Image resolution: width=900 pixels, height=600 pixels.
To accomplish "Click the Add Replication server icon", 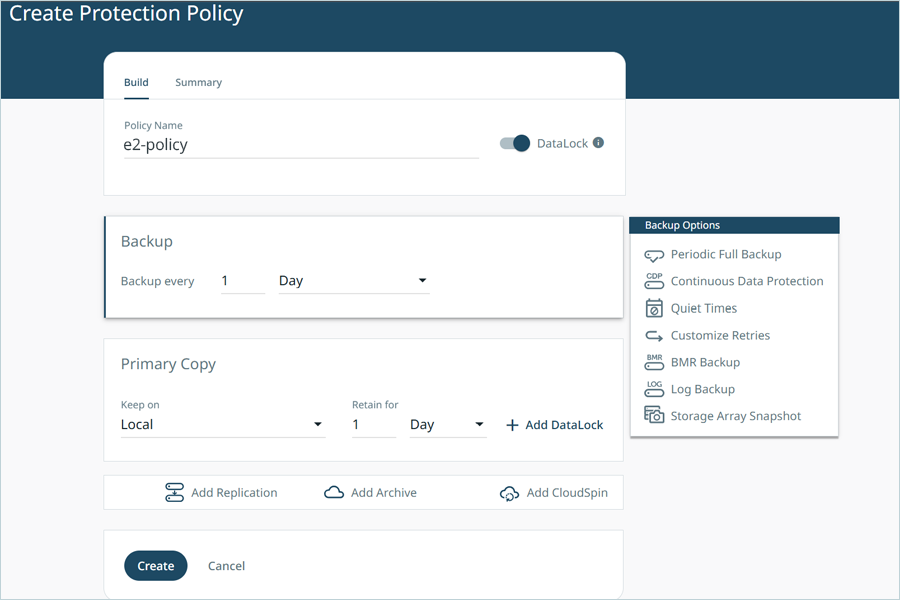I will pos(174,493).
